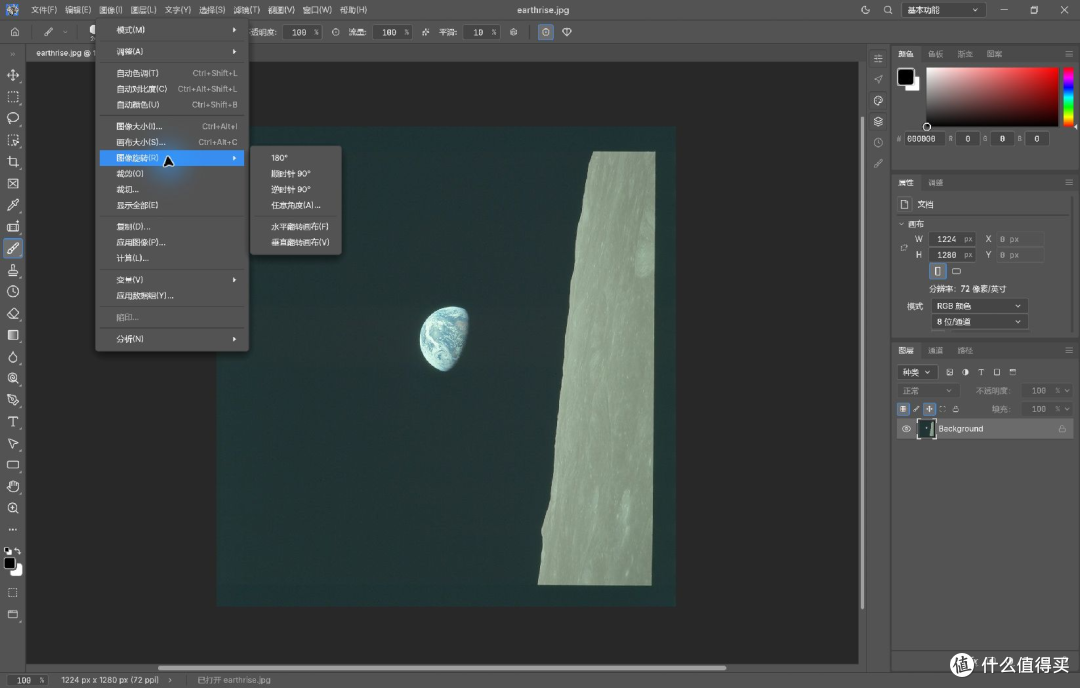Switch to the 通道 channels tab
This screenshot has width=1080, height=688.
coord(935,351)
